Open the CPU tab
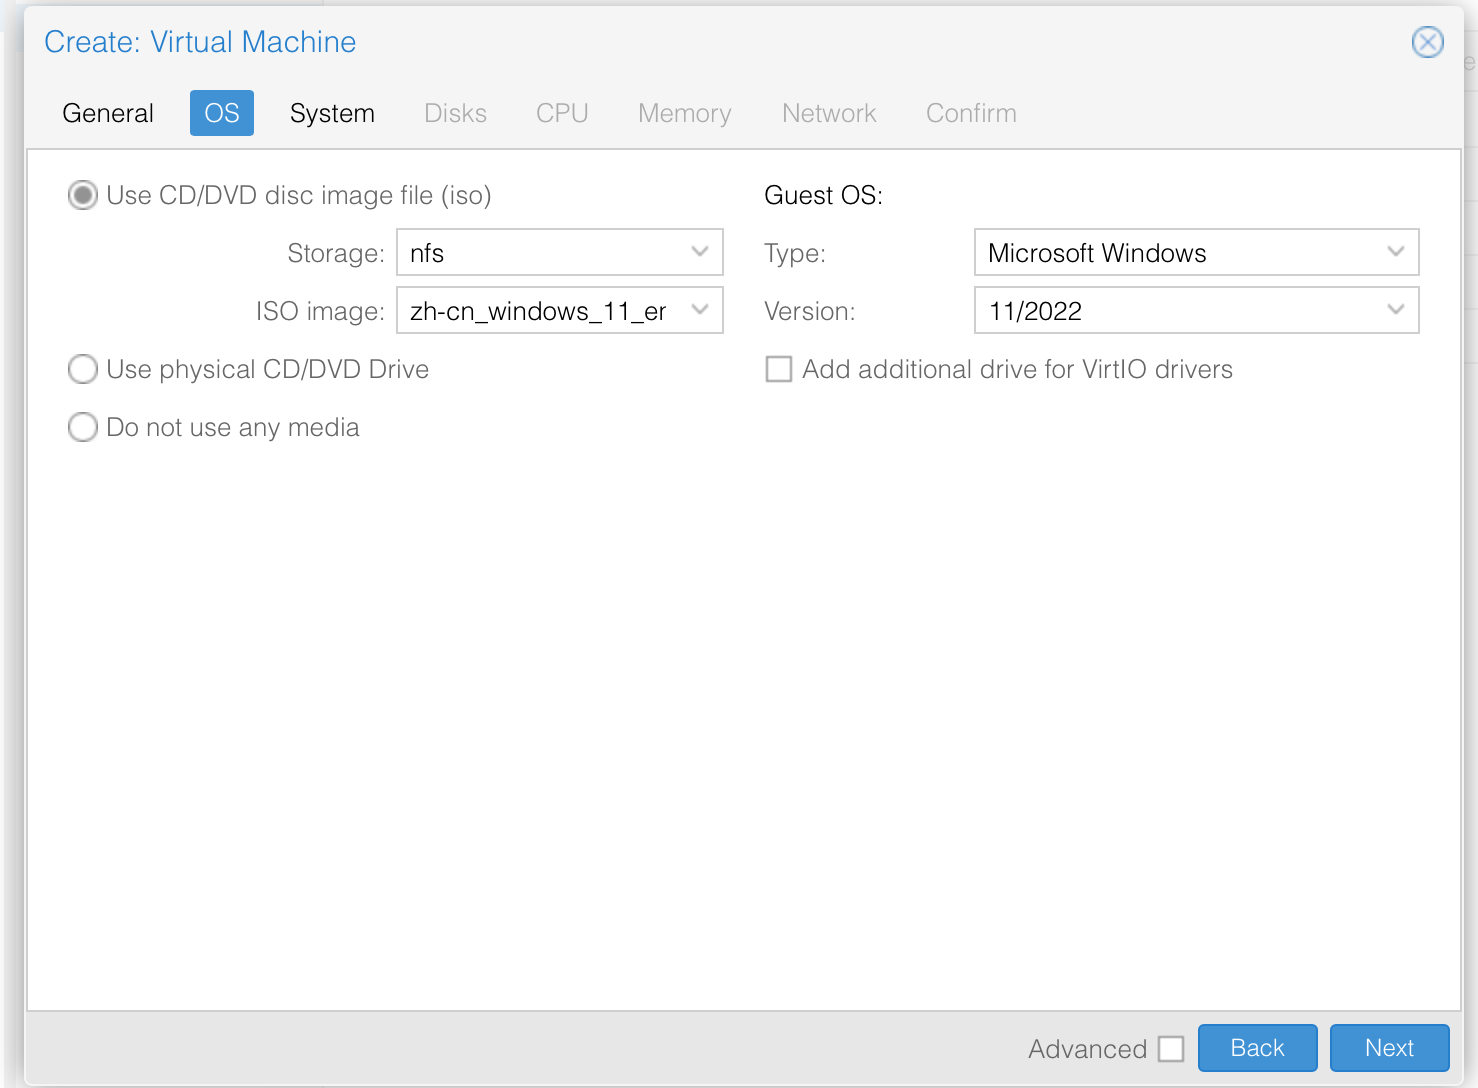This screenshot has width=1478, height=1088. 562,113
